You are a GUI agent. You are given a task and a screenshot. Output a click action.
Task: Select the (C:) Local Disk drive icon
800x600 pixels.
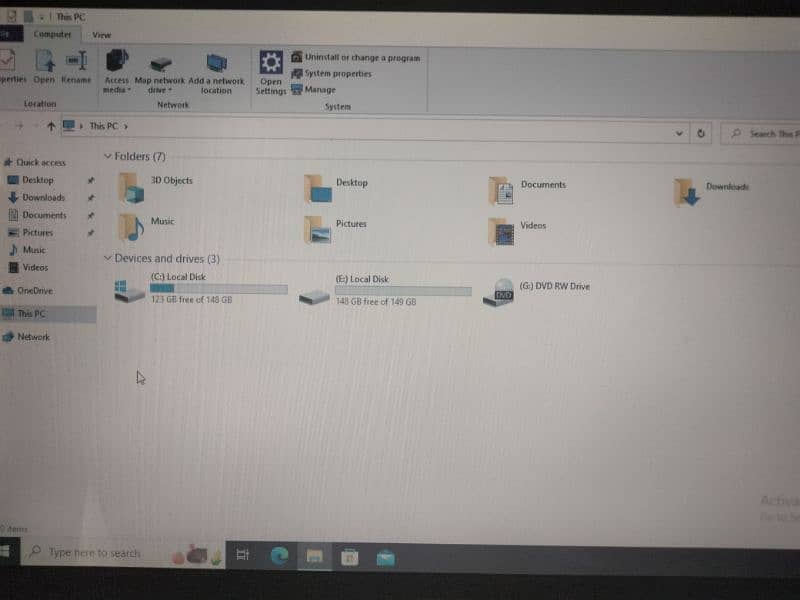[x=130, y=291]
